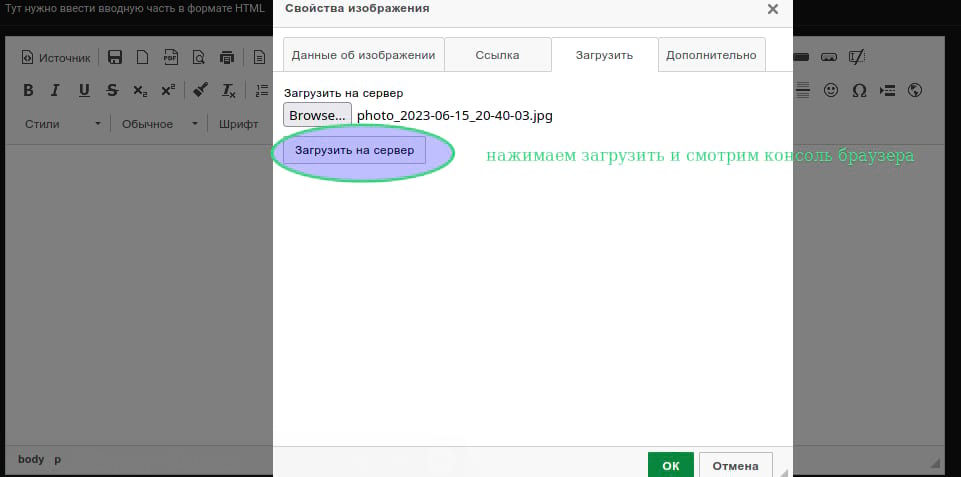The height and width of the screenshot is (477, 961).
Task: Select body in the elements path
Action: (x=31, y=459)
